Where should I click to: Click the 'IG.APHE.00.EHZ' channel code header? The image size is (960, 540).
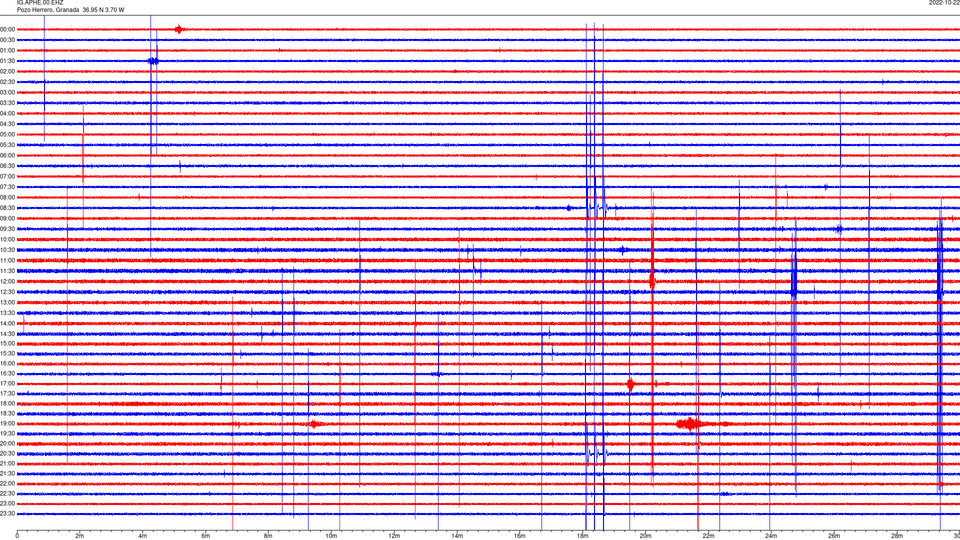pos(40,3)
